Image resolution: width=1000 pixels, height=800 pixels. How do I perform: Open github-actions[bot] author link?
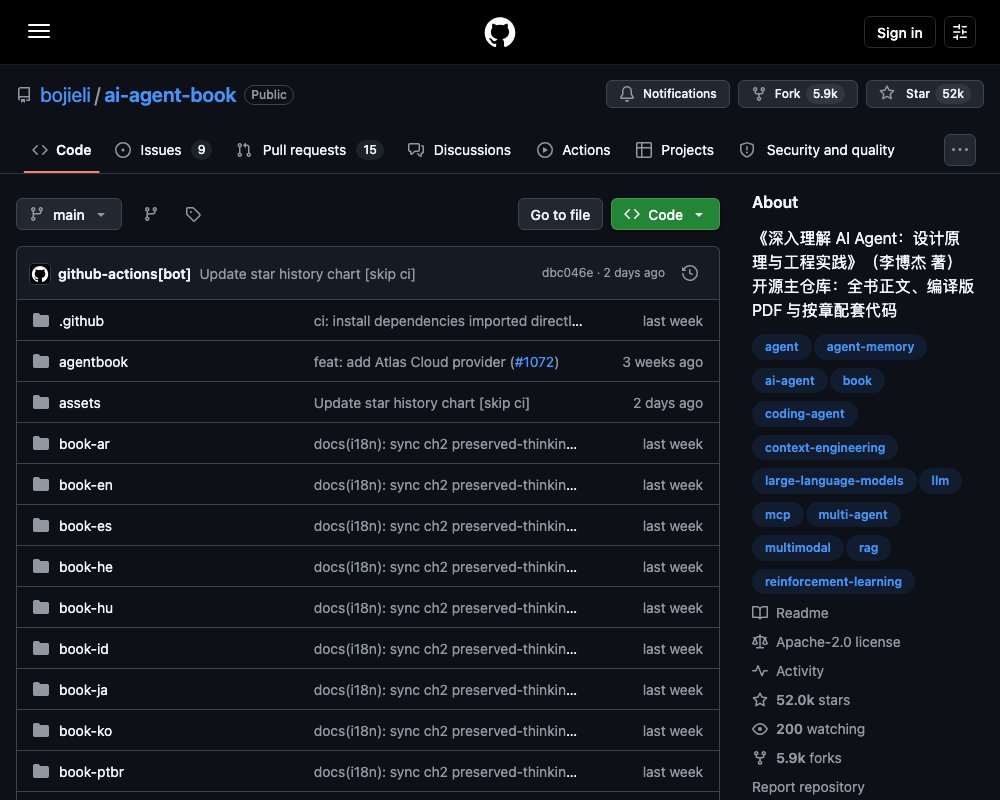[124, 274]
